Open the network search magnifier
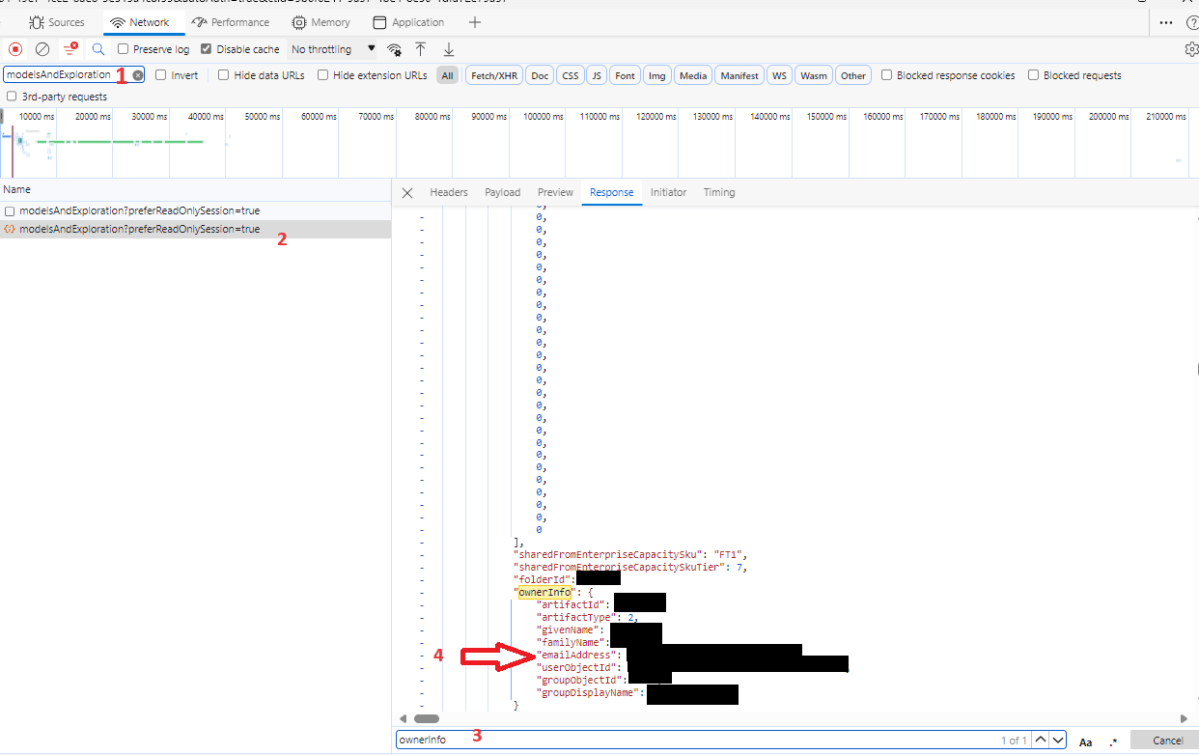This screenshot has width=1199, height=755. (x=97, y=48)
